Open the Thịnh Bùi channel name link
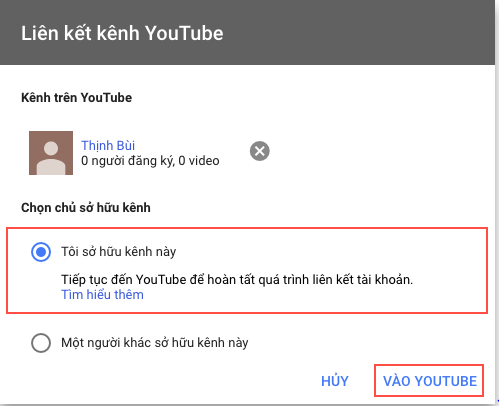The width and height of the screenshot is (499, 406). 108,145
